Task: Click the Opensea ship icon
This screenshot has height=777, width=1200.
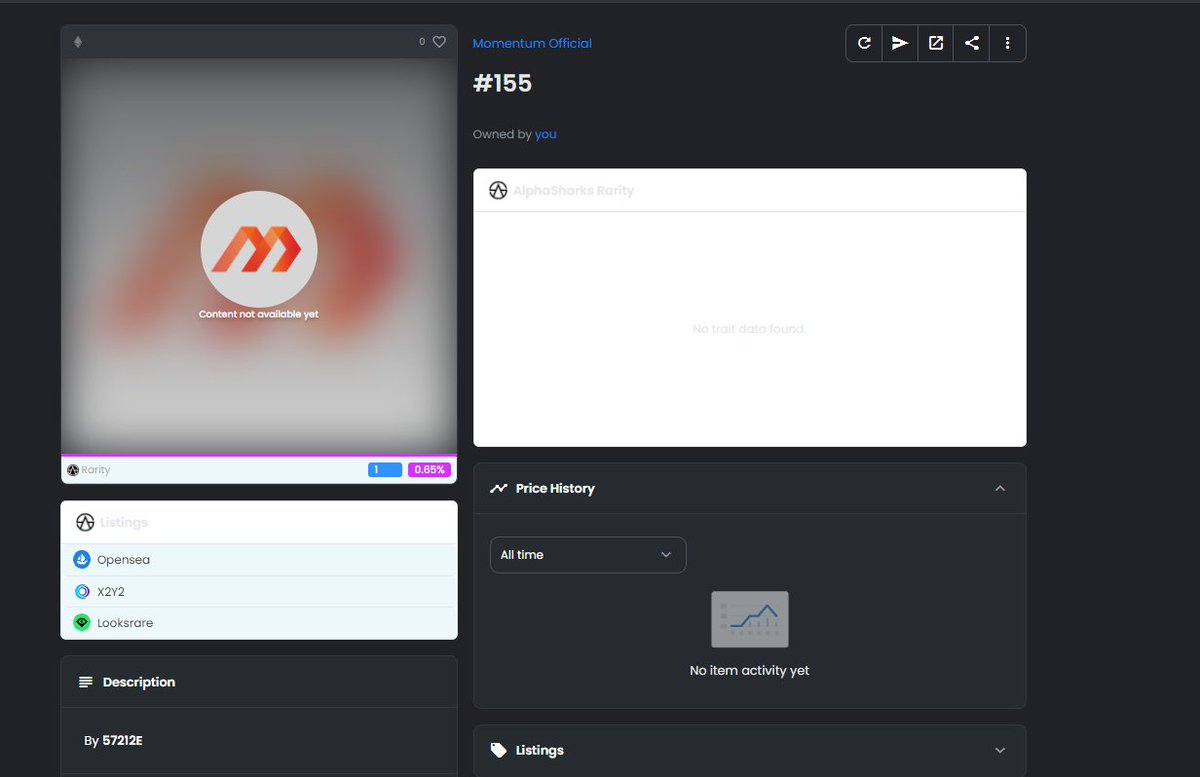Action: (82, 560)
